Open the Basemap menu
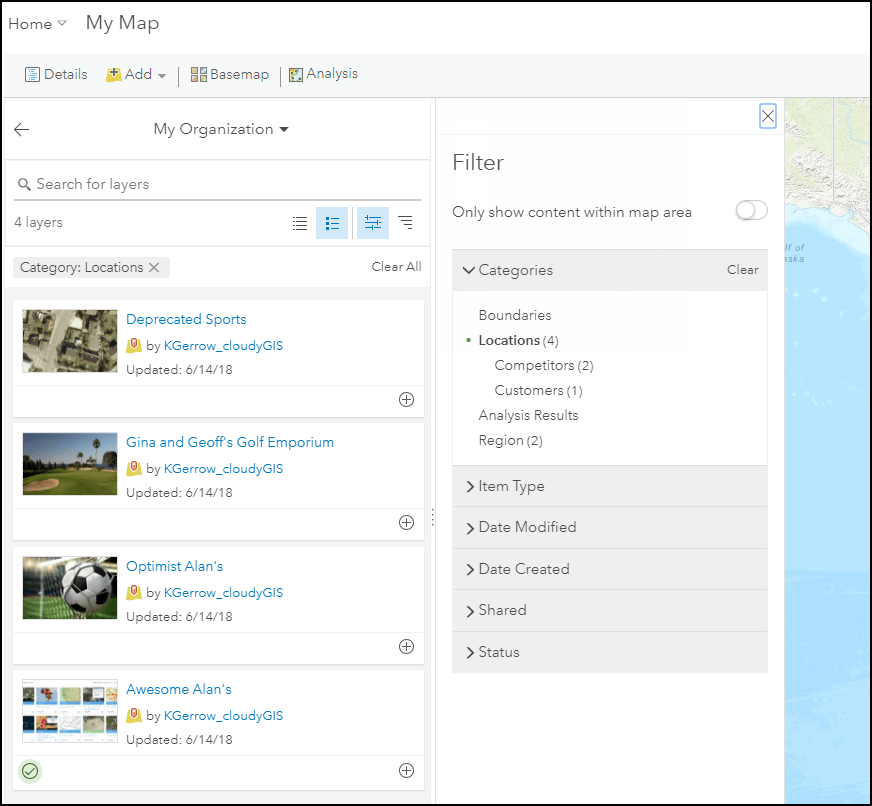The width and height of the screenshot is (872, 806). [x=230, y=74]
